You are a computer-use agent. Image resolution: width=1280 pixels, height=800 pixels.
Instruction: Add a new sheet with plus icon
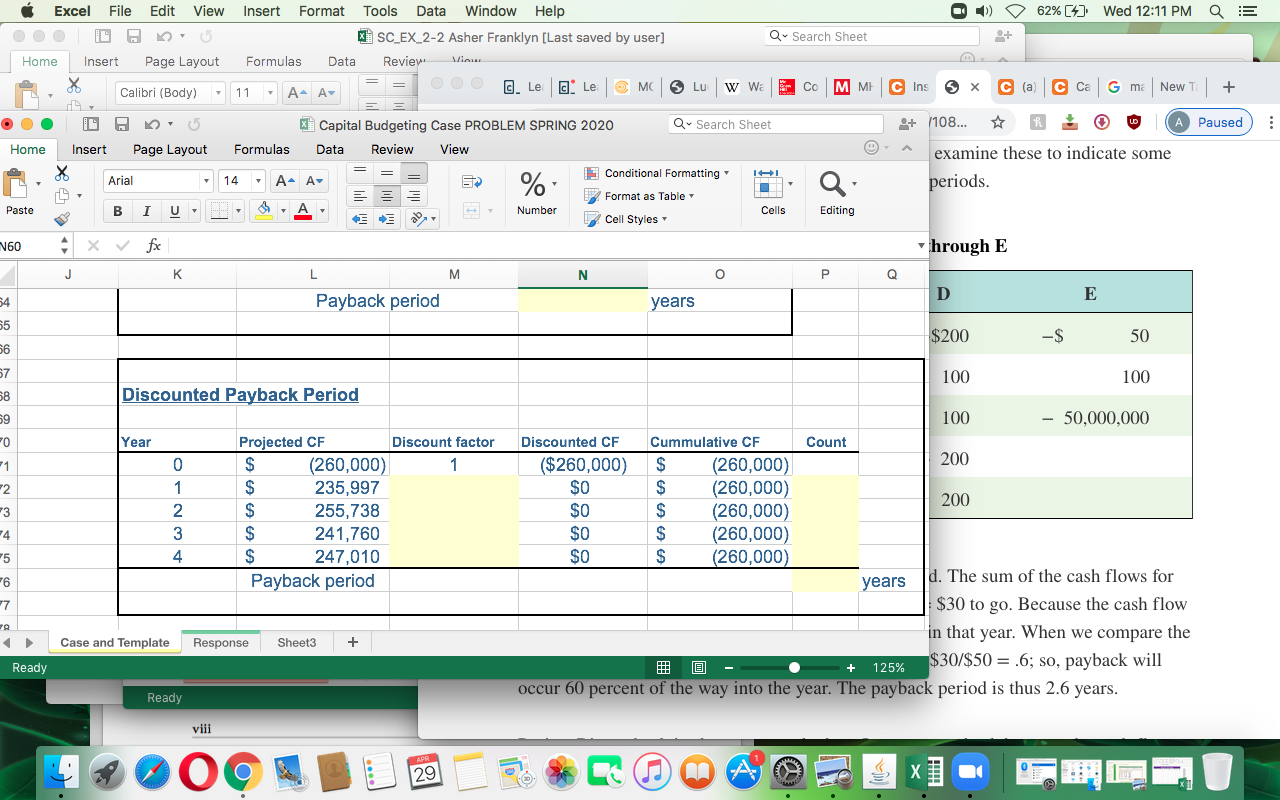353,642
